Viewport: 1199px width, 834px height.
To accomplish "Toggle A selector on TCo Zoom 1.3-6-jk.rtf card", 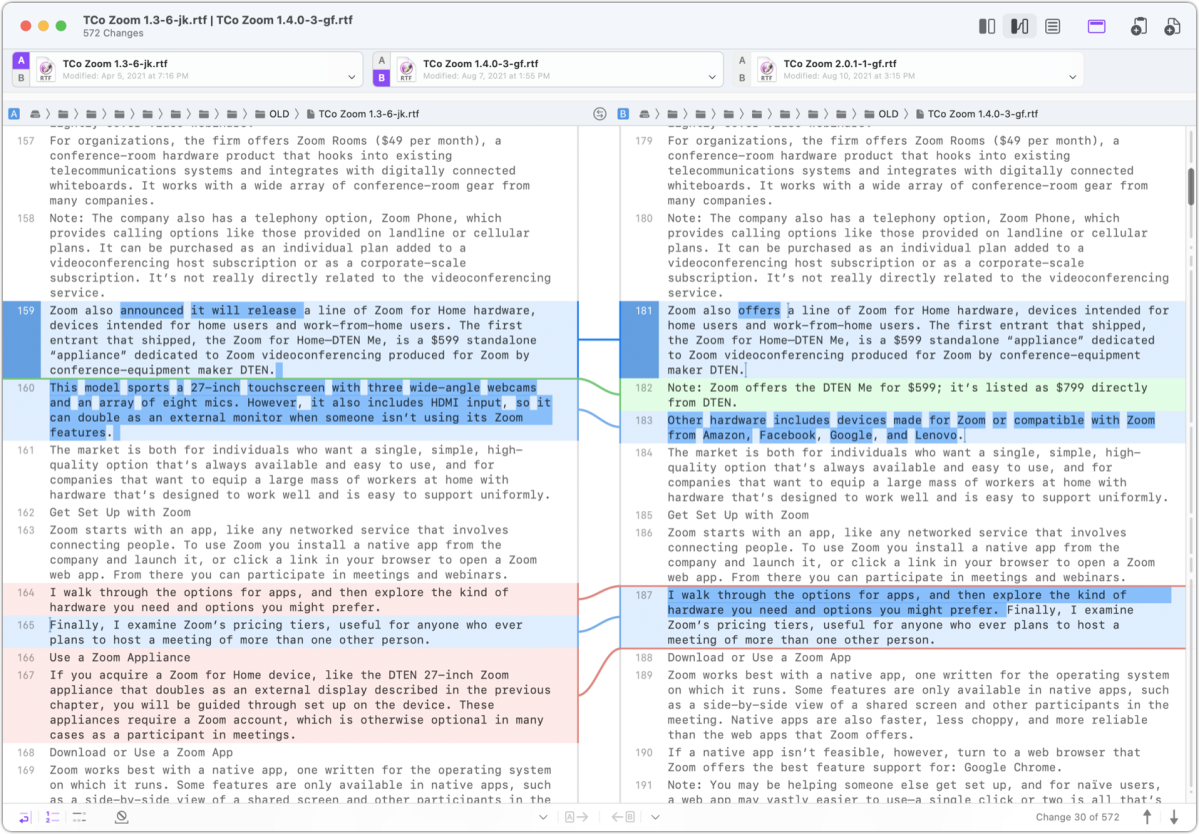I will [x=21, y=60].
